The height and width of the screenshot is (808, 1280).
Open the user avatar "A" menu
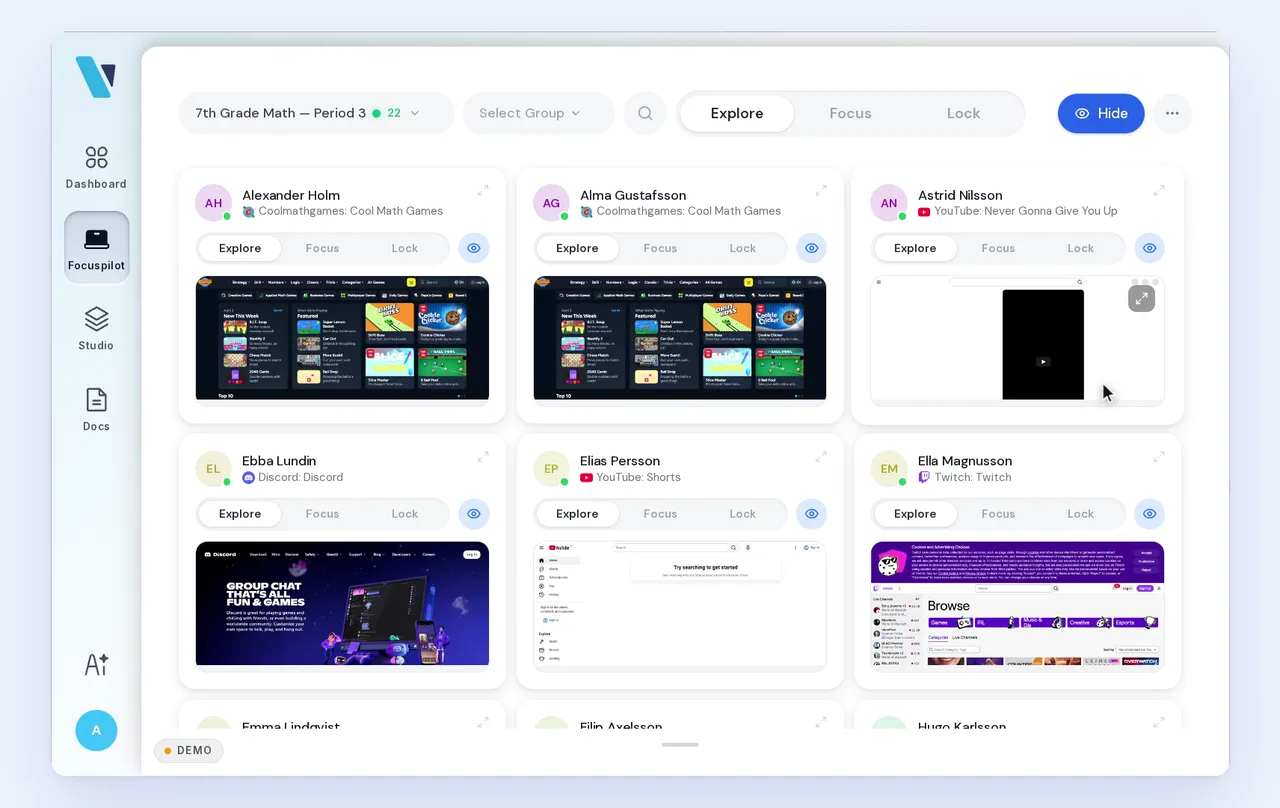[x=96, y=730]
